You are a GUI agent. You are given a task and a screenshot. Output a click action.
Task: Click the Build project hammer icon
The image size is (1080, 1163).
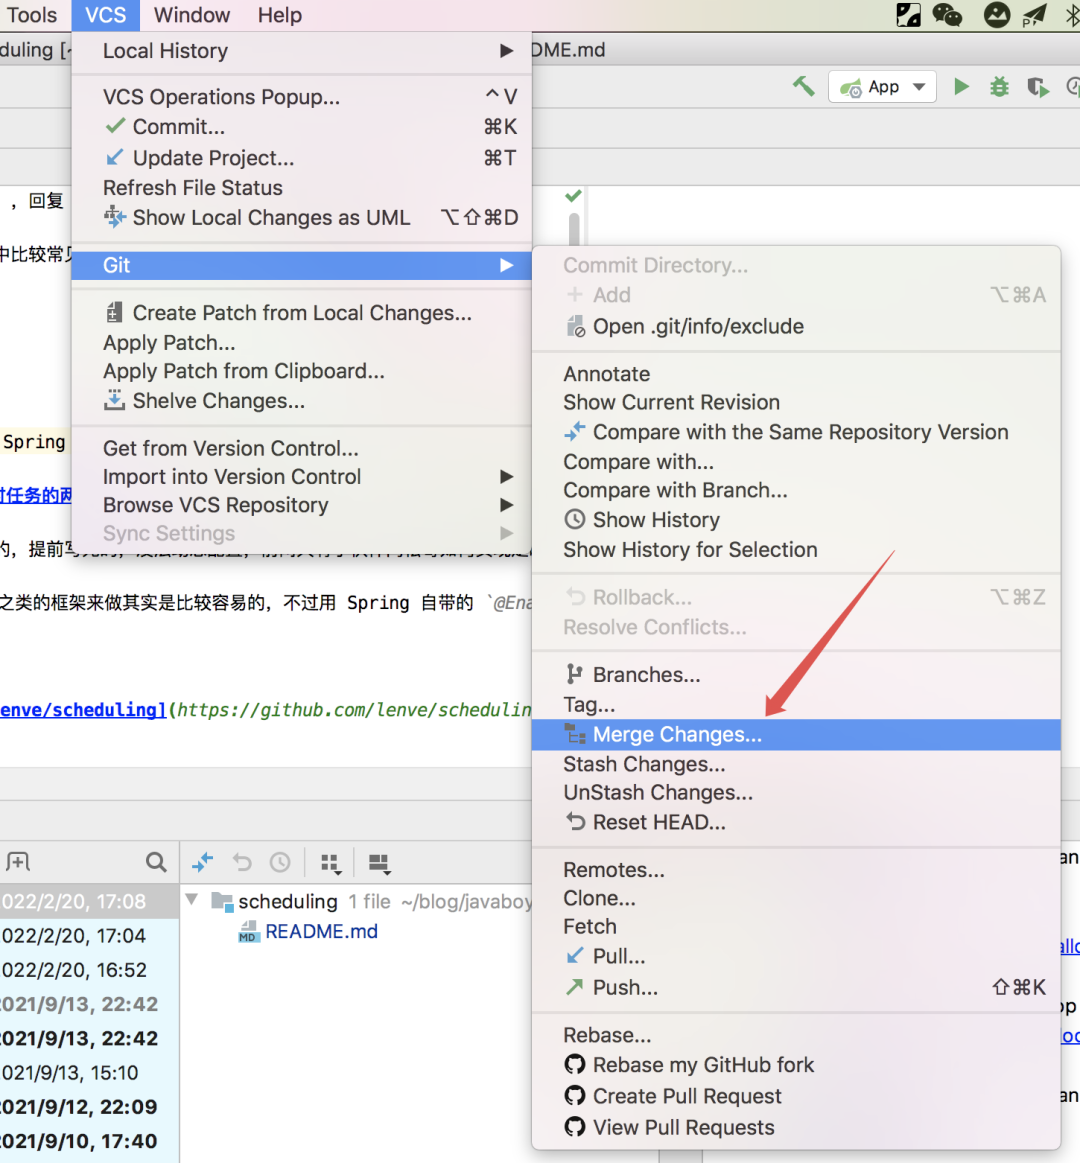pyautogui.click(x=803, y=87)
